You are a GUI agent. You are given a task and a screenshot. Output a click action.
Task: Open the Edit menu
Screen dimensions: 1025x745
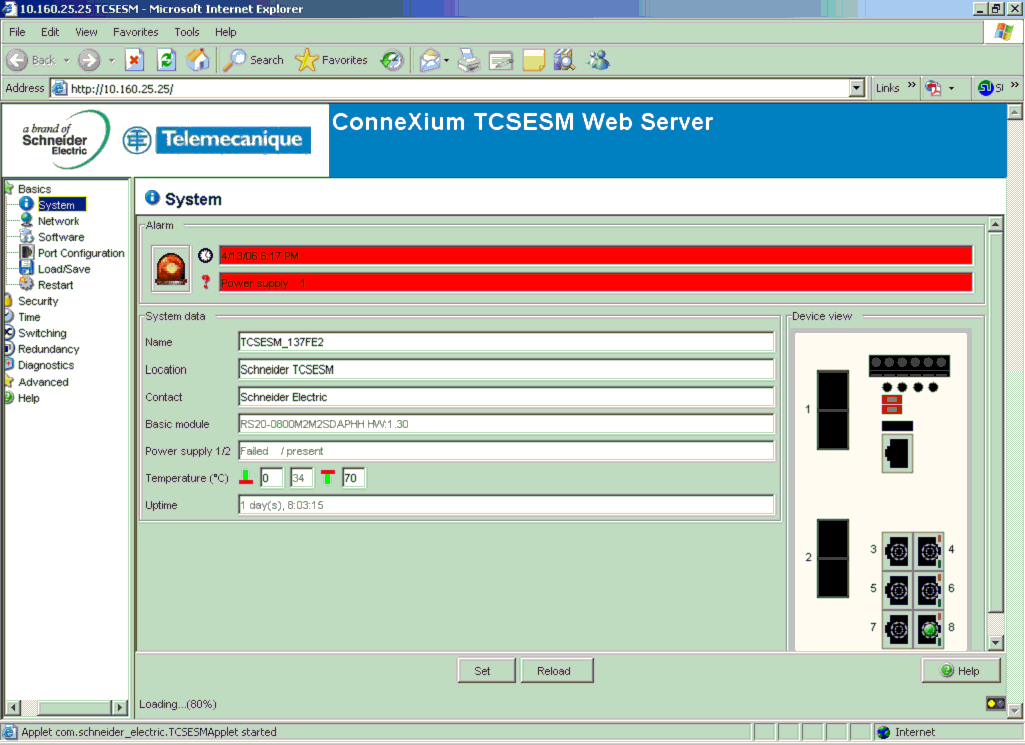[x=50, y=32]
